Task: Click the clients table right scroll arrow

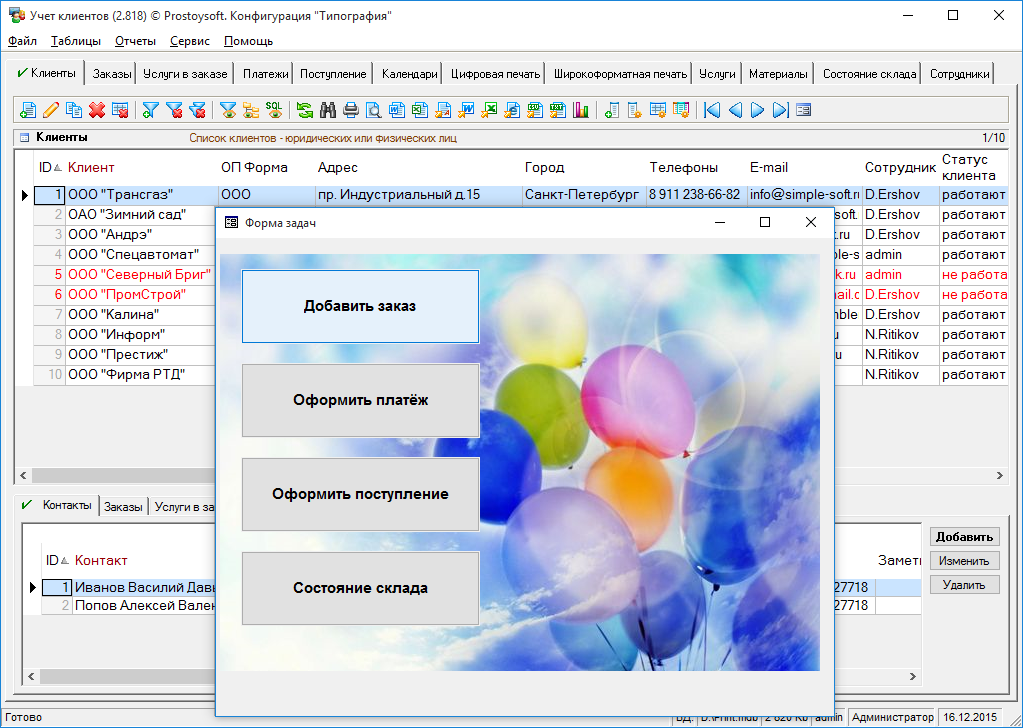Action: coord(1000,476)
